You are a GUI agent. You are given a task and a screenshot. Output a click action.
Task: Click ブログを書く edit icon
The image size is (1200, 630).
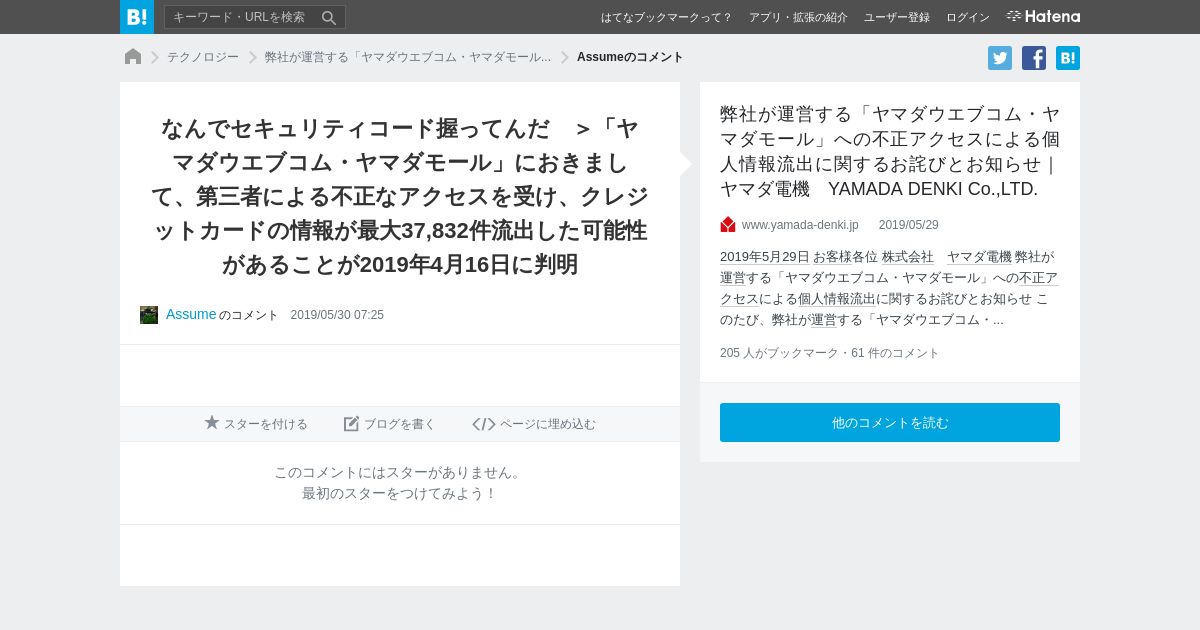pos(351,424)
